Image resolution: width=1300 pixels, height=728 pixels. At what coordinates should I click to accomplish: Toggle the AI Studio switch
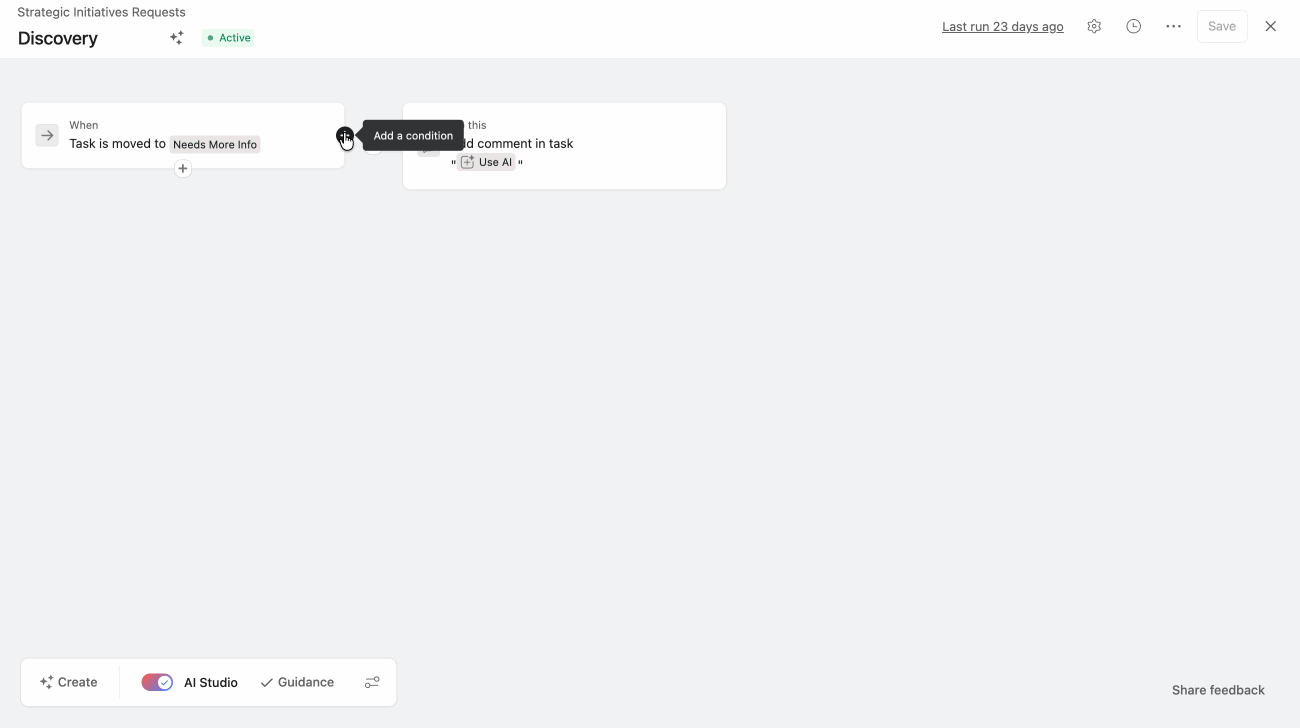pos(157,682)
